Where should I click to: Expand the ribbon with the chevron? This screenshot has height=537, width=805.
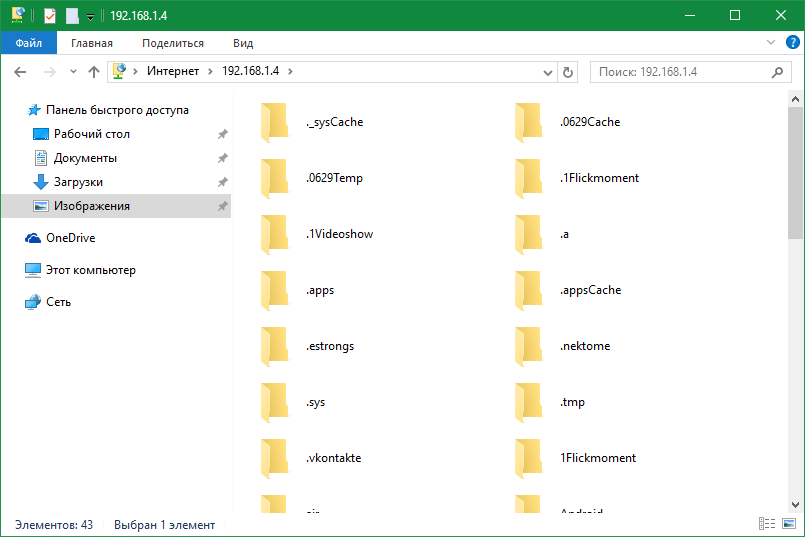[x=771, y=43]
